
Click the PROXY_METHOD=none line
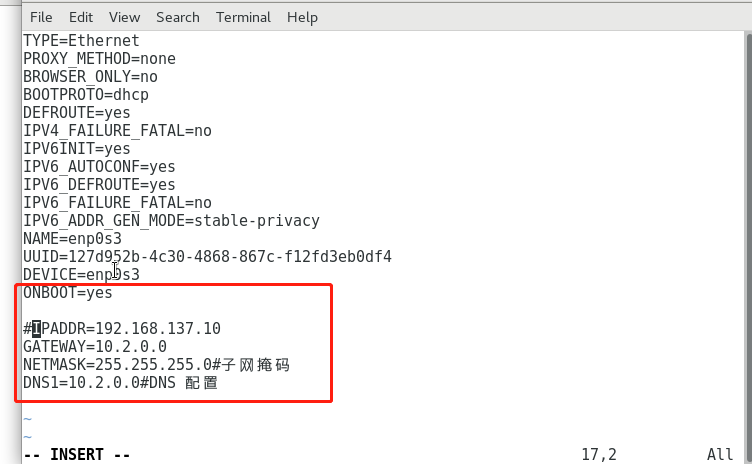click(x=99, y=59)
